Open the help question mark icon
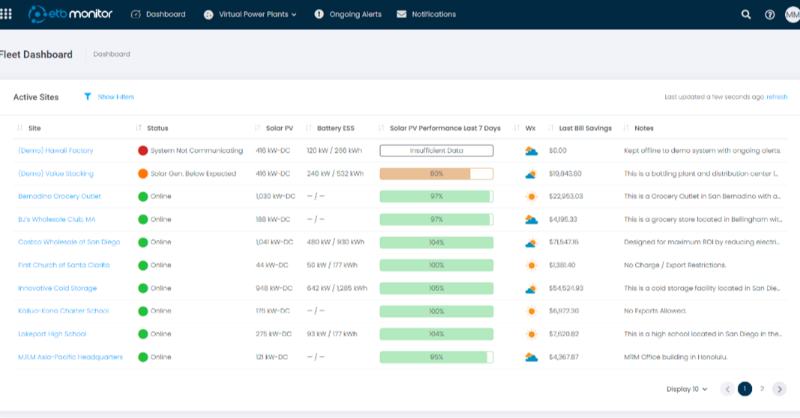This screenshot has width=800, height=418. coord(769,14)
